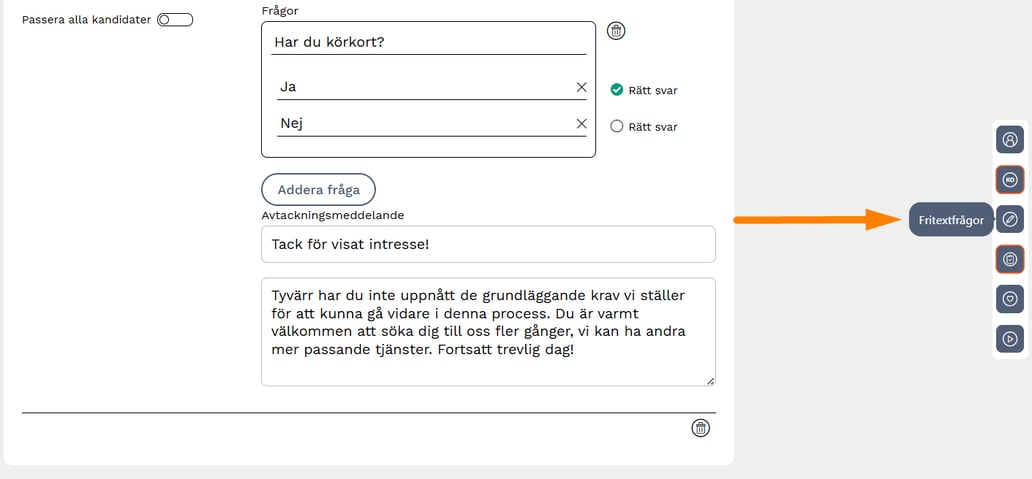Screen dimensions: 1032x479
Task: Toggle 'Passera alla kandidater' switch
Action: coord(174,19)
